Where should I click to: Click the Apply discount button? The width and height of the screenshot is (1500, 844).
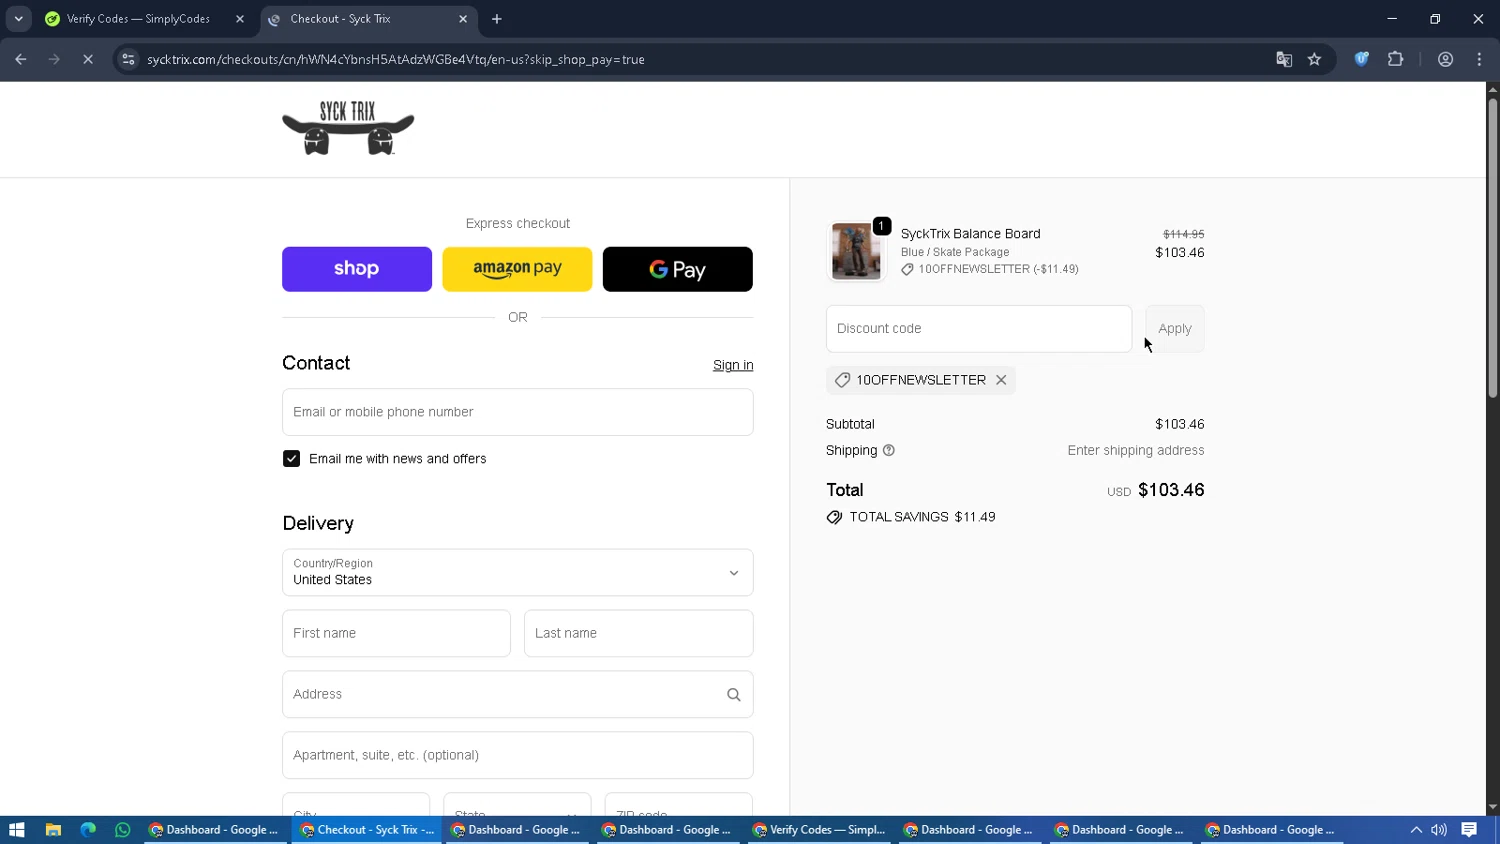coord(1174,328)
